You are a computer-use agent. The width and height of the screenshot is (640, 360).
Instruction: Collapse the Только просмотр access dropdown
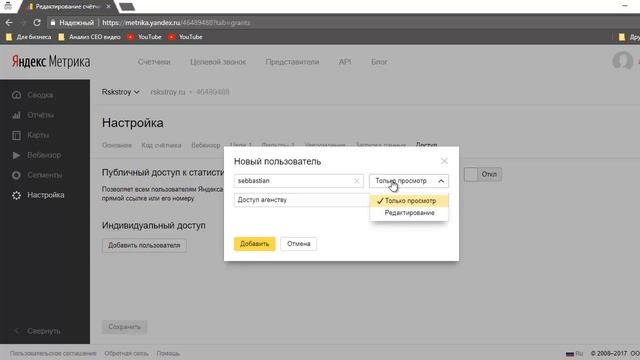tap(409, 181)
